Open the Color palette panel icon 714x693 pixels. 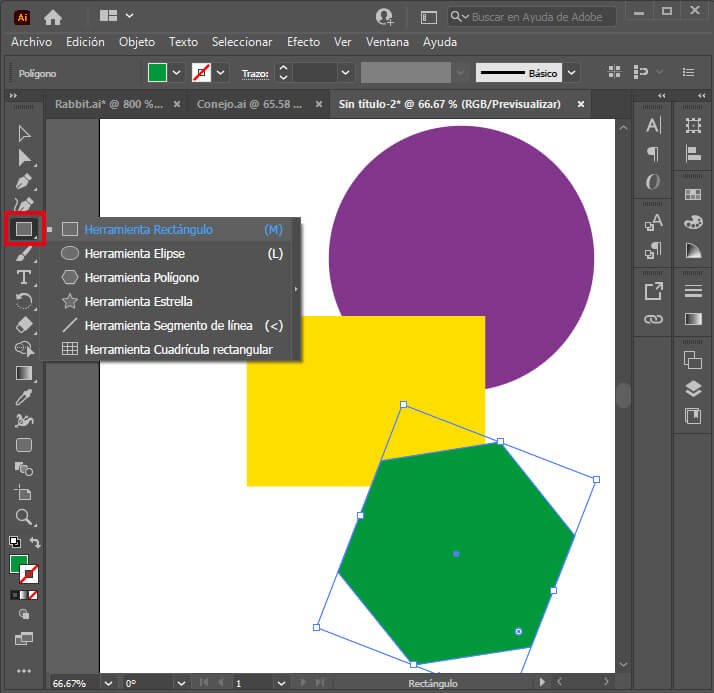click(693, 222)
